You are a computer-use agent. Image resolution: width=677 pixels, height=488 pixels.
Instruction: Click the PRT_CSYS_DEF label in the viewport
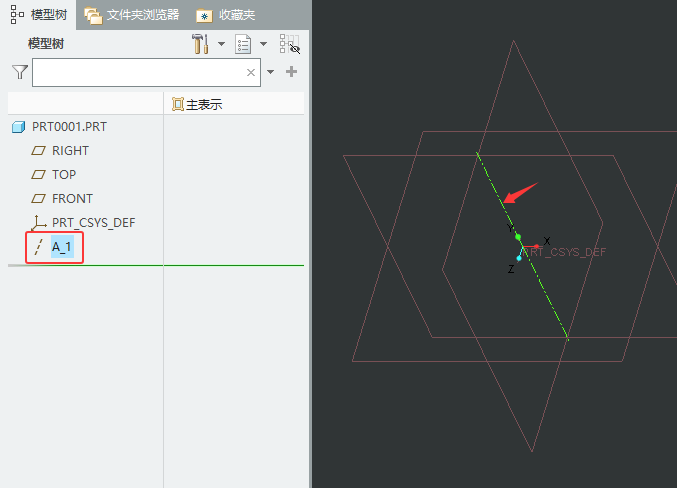click(x=566, y=252)
